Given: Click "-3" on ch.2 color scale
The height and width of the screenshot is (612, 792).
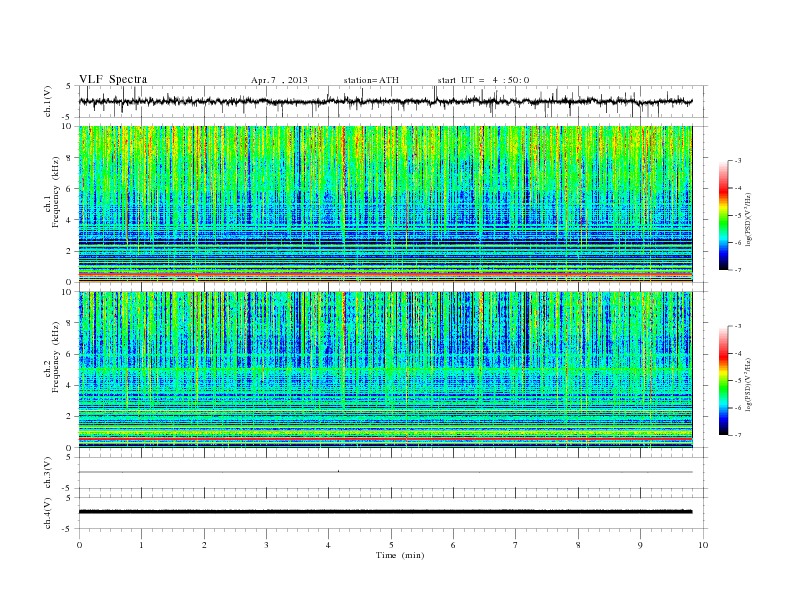Looking at the screenshot, I should (x=738, y=326).
